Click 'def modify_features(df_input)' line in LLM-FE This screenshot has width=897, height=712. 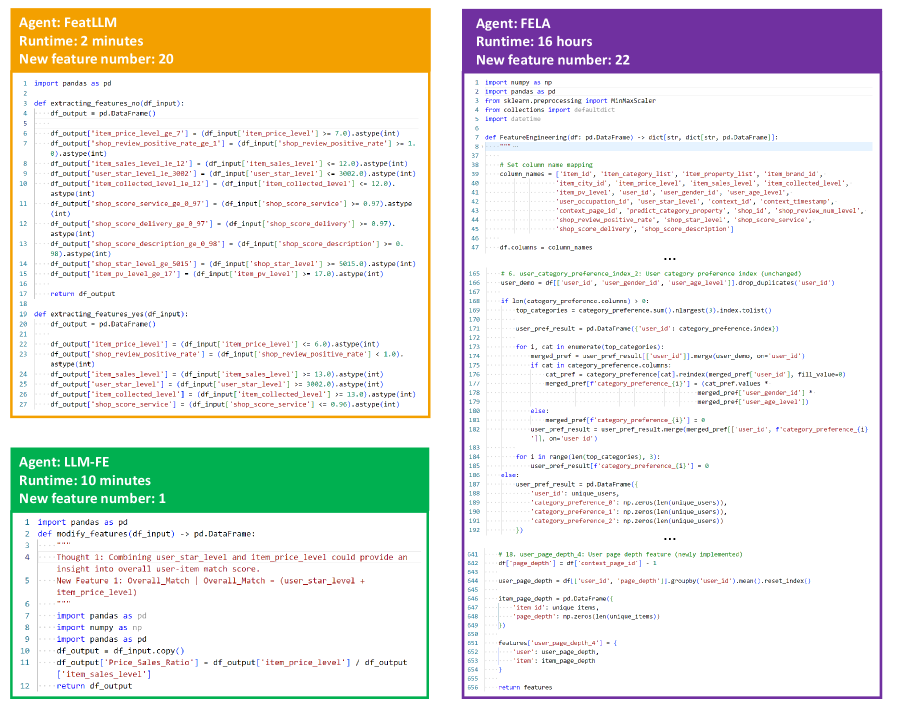click(146, 534)
